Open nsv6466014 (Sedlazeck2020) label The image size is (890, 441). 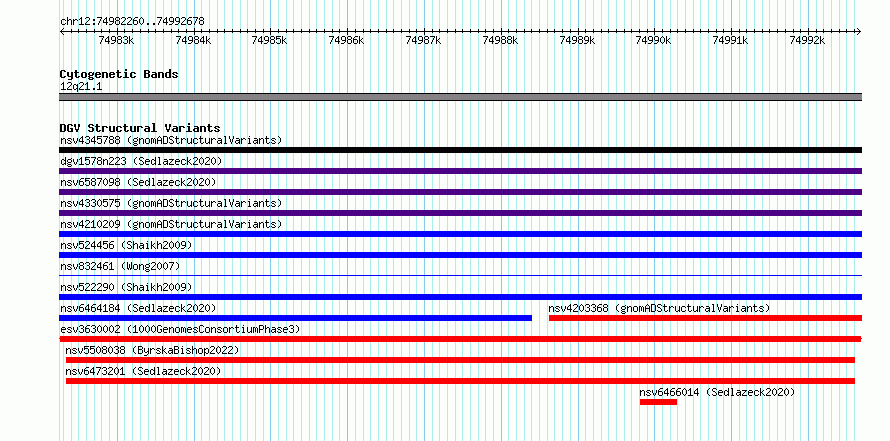point(717,392)
